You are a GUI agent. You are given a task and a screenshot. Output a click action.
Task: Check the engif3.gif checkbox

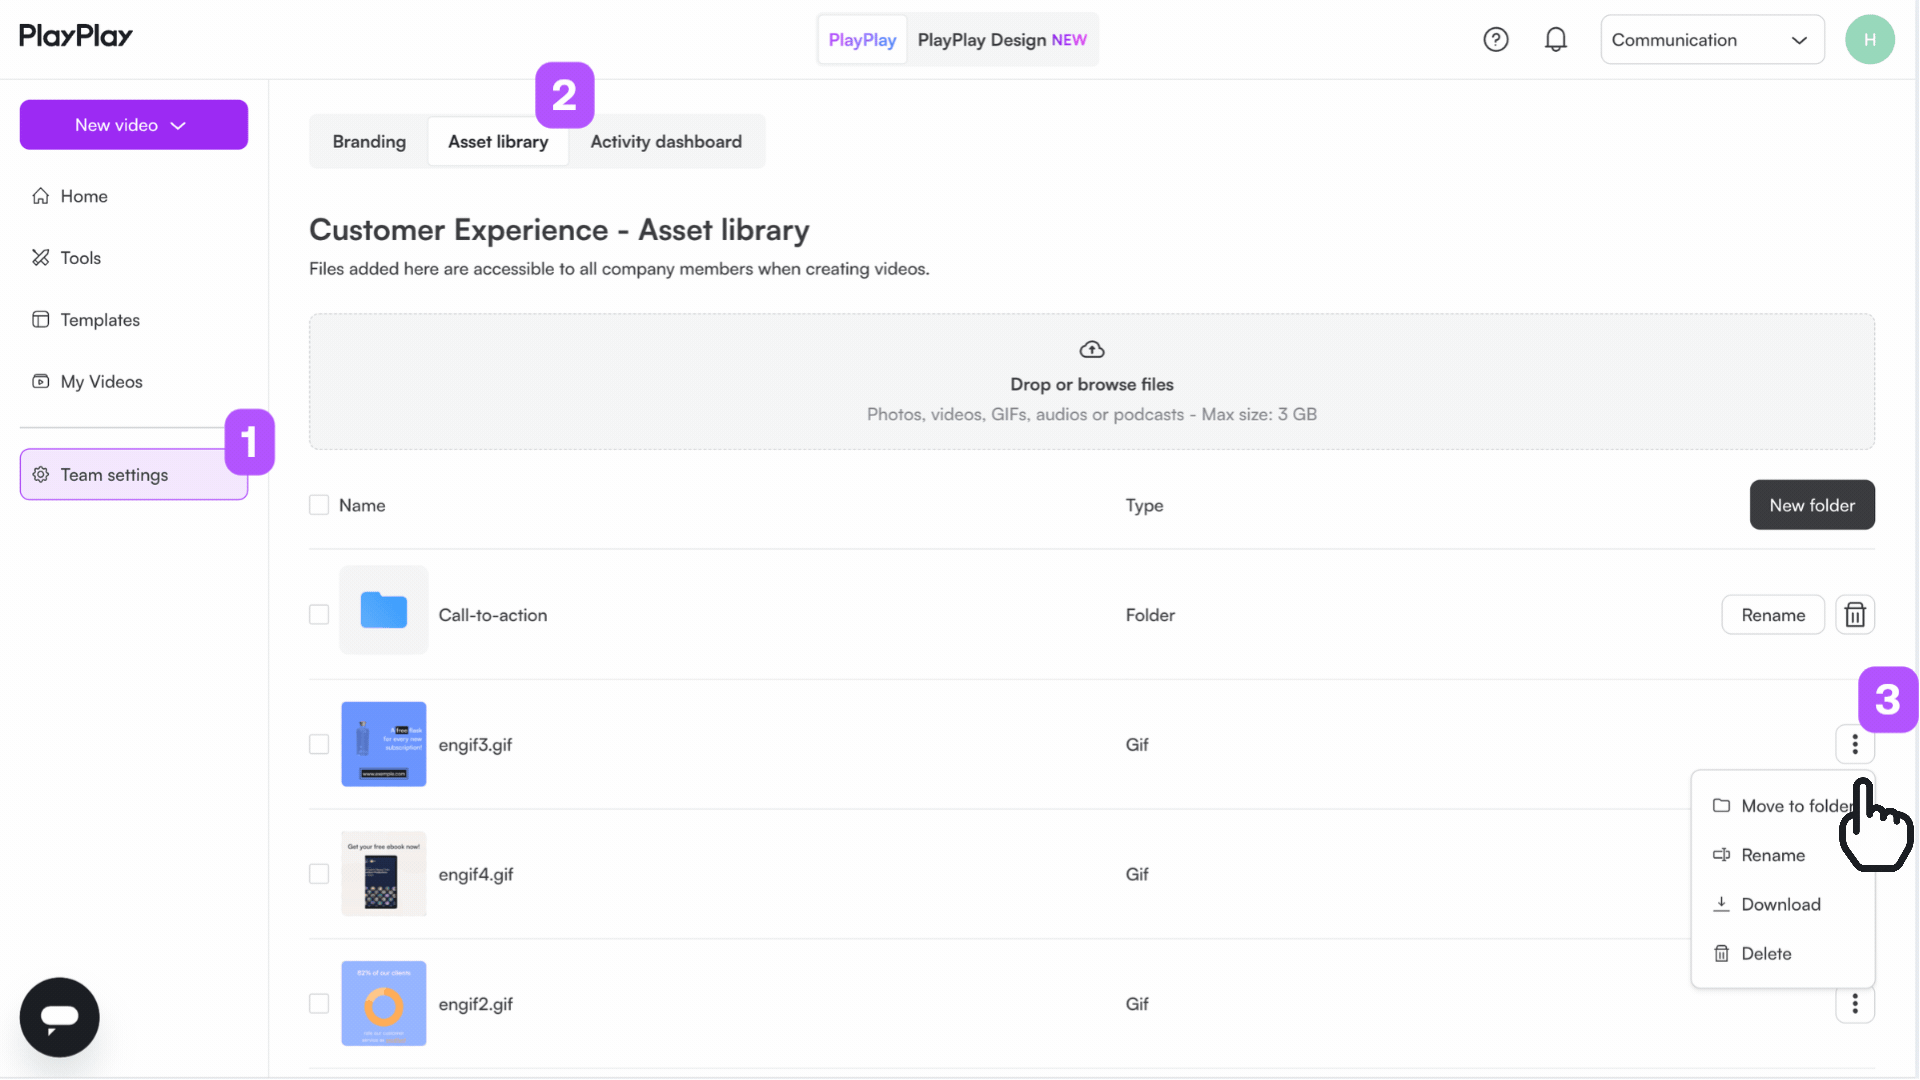pos(319,745)
